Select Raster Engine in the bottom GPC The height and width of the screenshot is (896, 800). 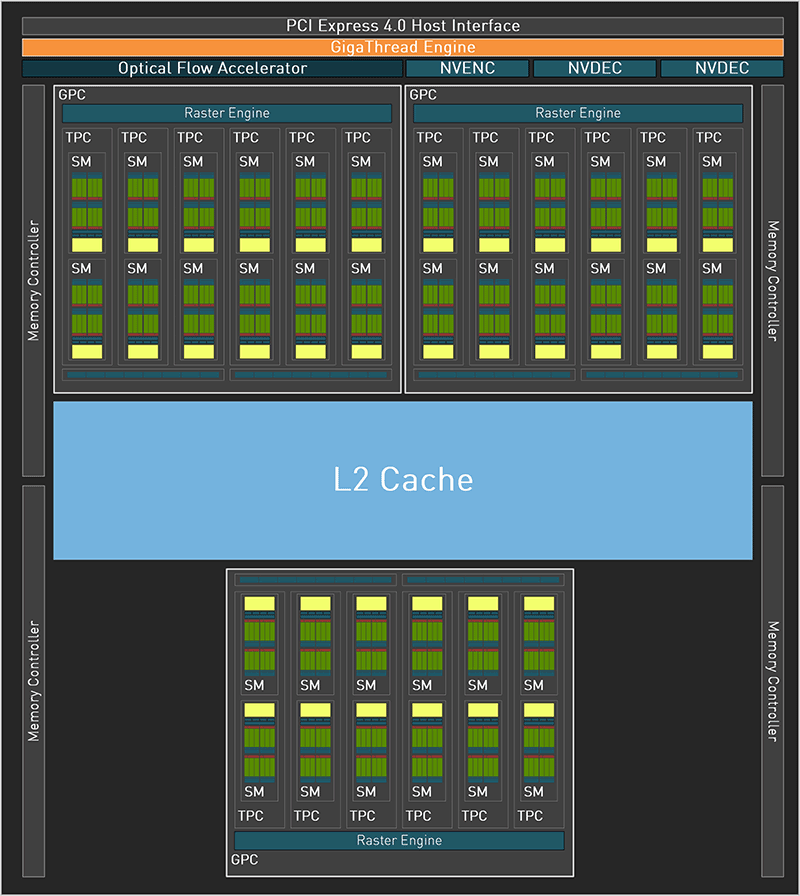coord(399,840)
